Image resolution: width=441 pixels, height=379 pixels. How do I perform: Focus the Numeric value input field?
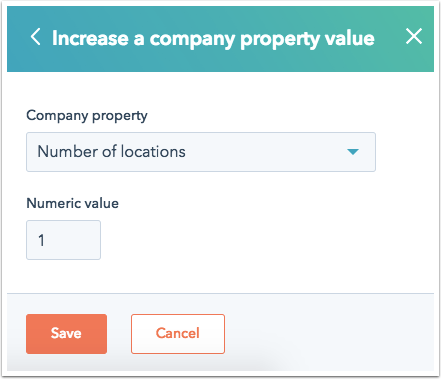(x=63, y=240)
